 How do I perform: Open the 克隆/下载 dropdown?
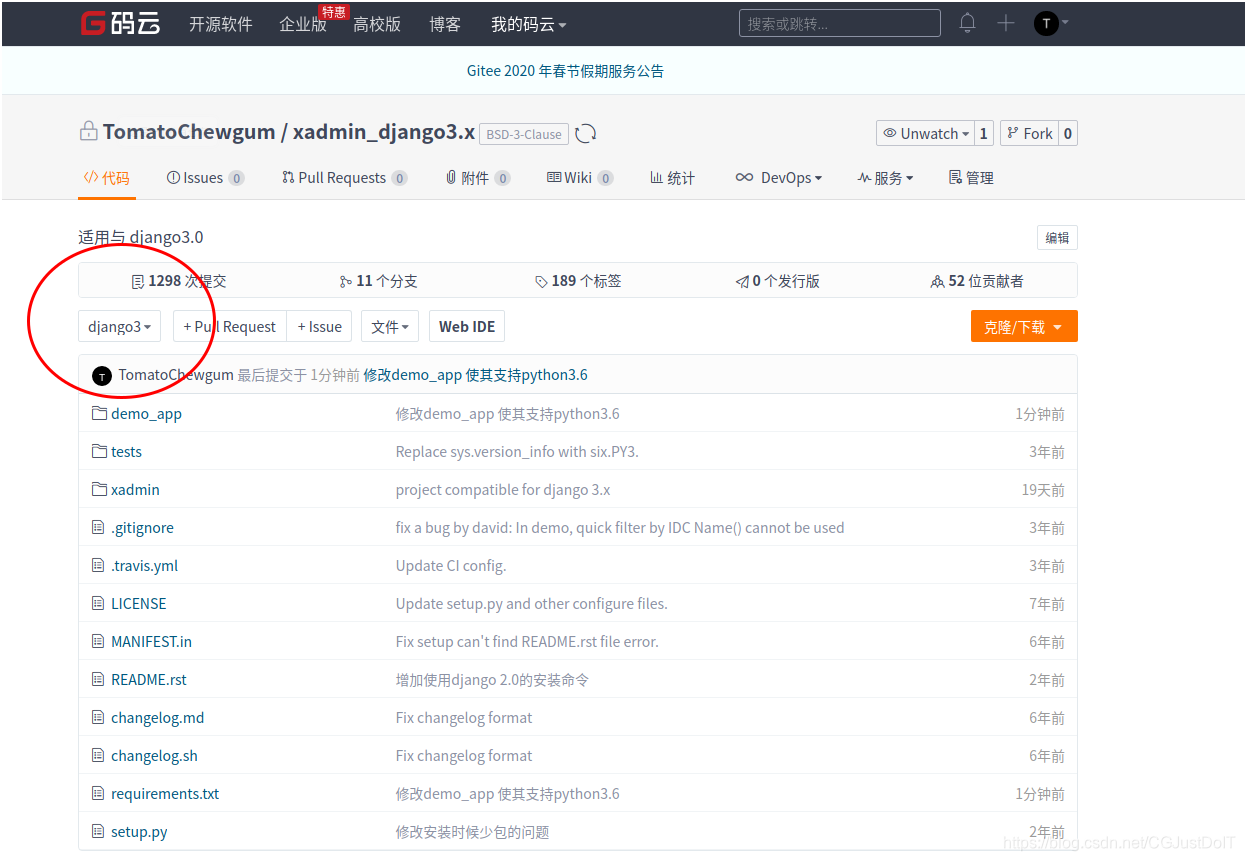tap(1024, 326)
